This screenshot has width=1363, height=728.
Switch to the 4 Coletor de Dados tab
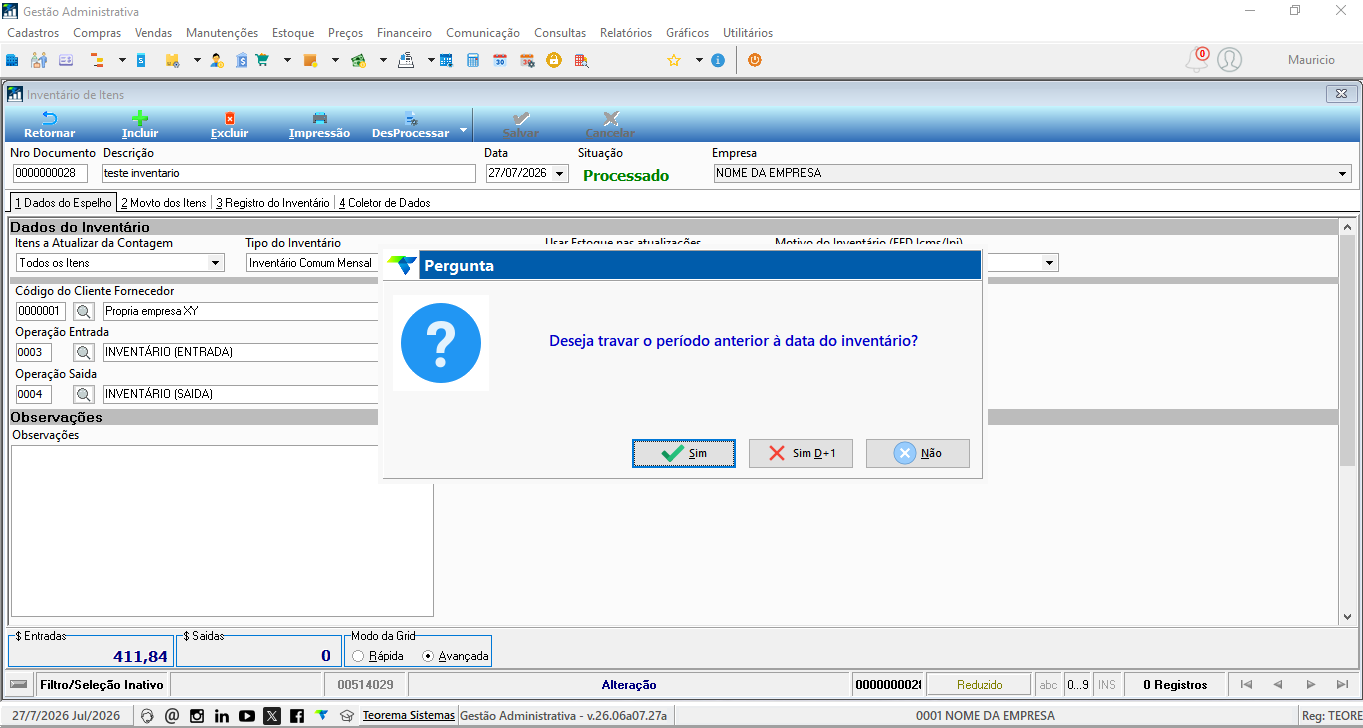click(385, 203)
